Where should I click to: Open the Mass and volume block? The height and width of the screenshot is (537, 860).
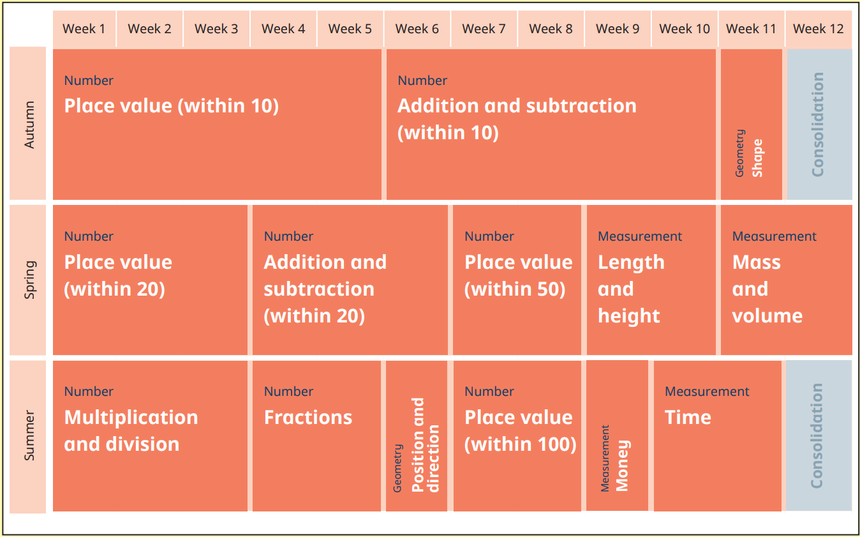785,280
